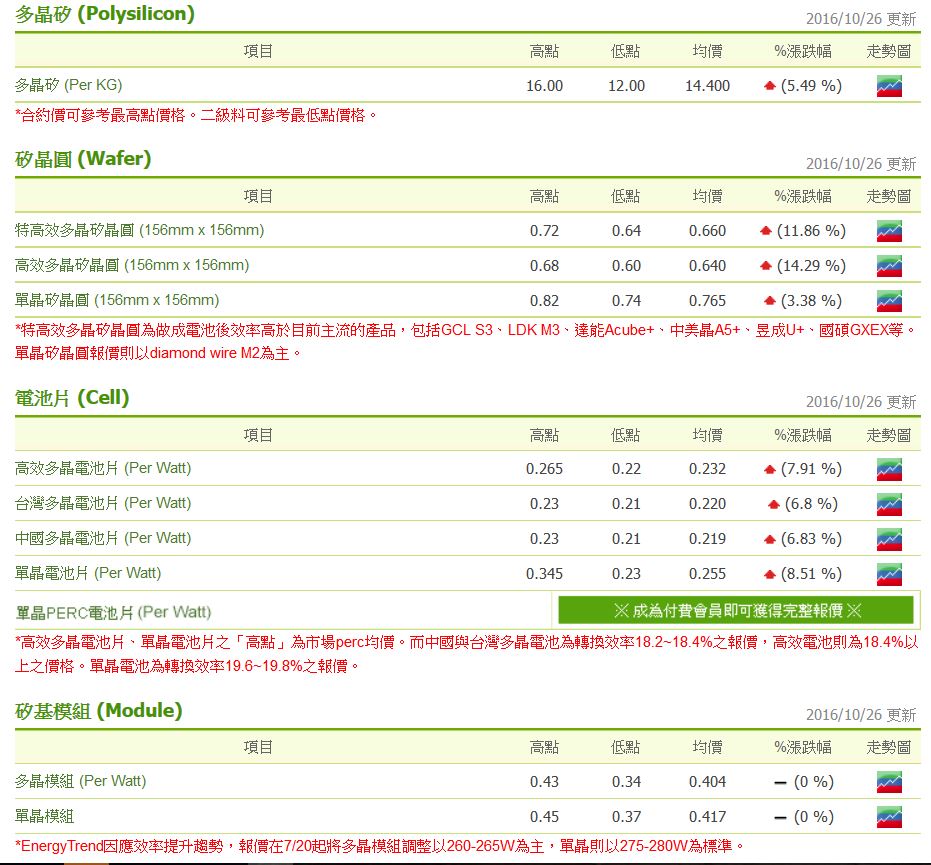Open trend chart icon for 中國多晶電池片
931x865 pixels.
[x=889, y=539]
